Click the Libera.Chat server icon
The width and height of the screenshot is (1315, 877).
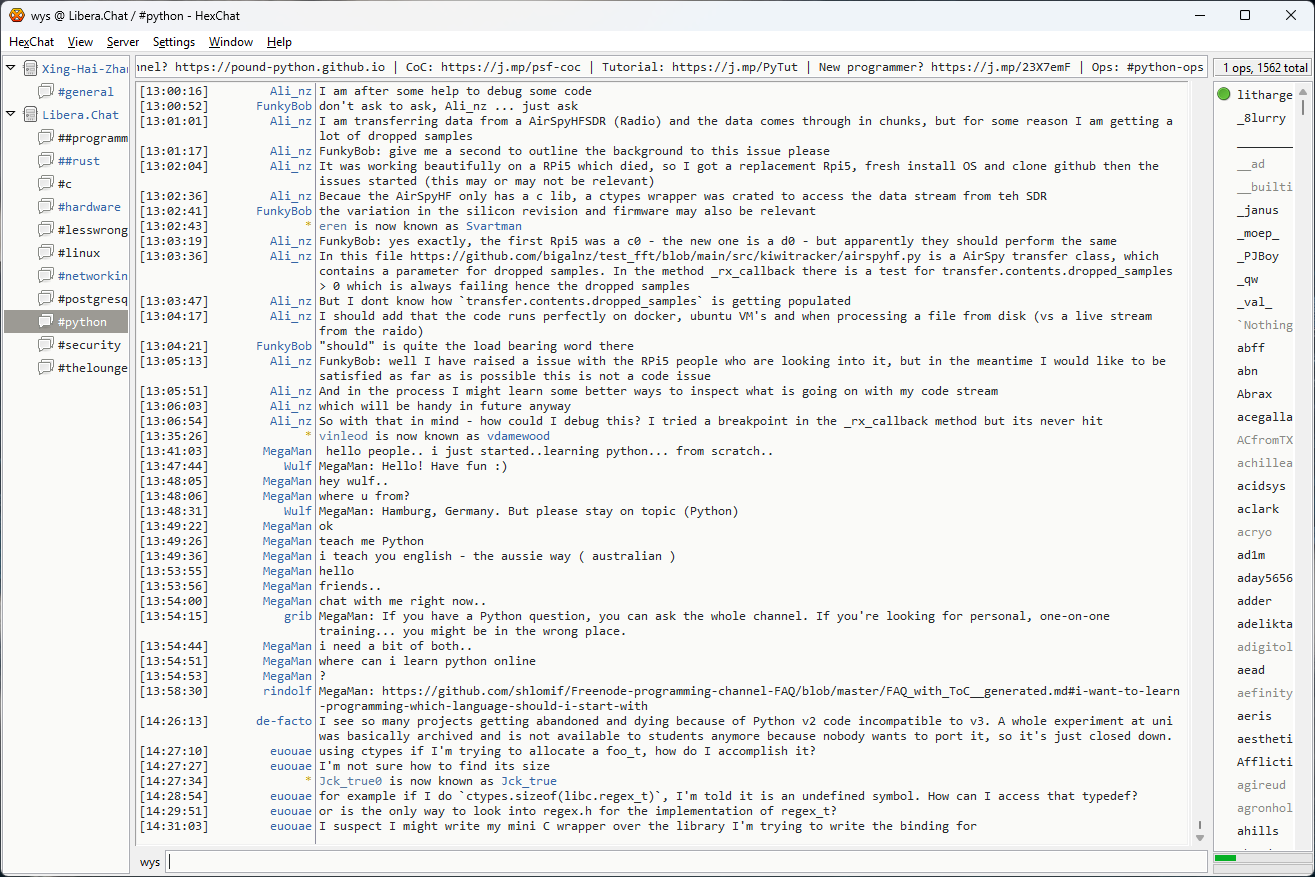click(30, 115)
